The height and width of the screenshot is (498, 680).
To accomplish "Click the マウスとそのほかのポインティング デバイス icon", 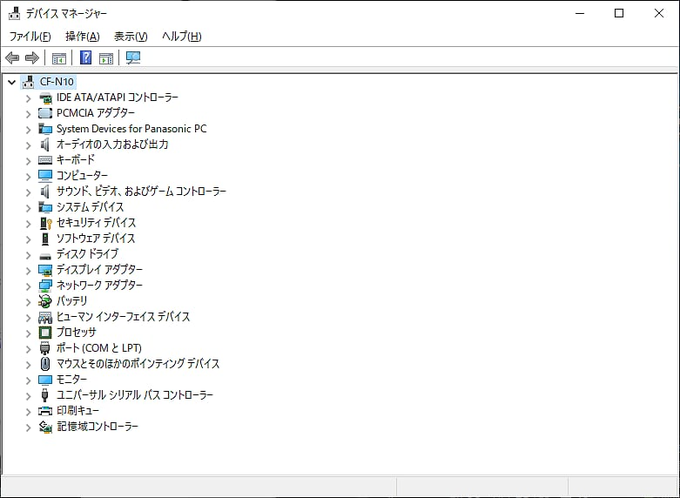I will 45,364.
